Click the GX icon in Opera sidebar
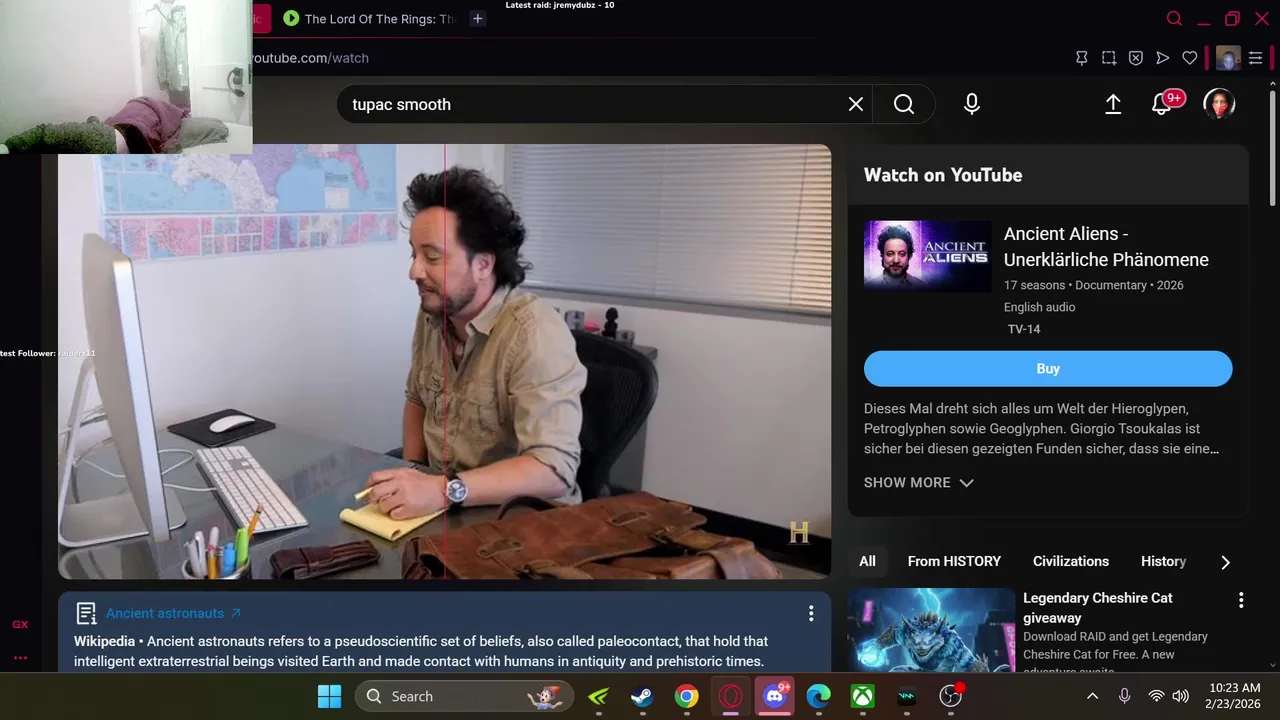This screenshot has width=1280, height=720. click(x=20, y=624)
